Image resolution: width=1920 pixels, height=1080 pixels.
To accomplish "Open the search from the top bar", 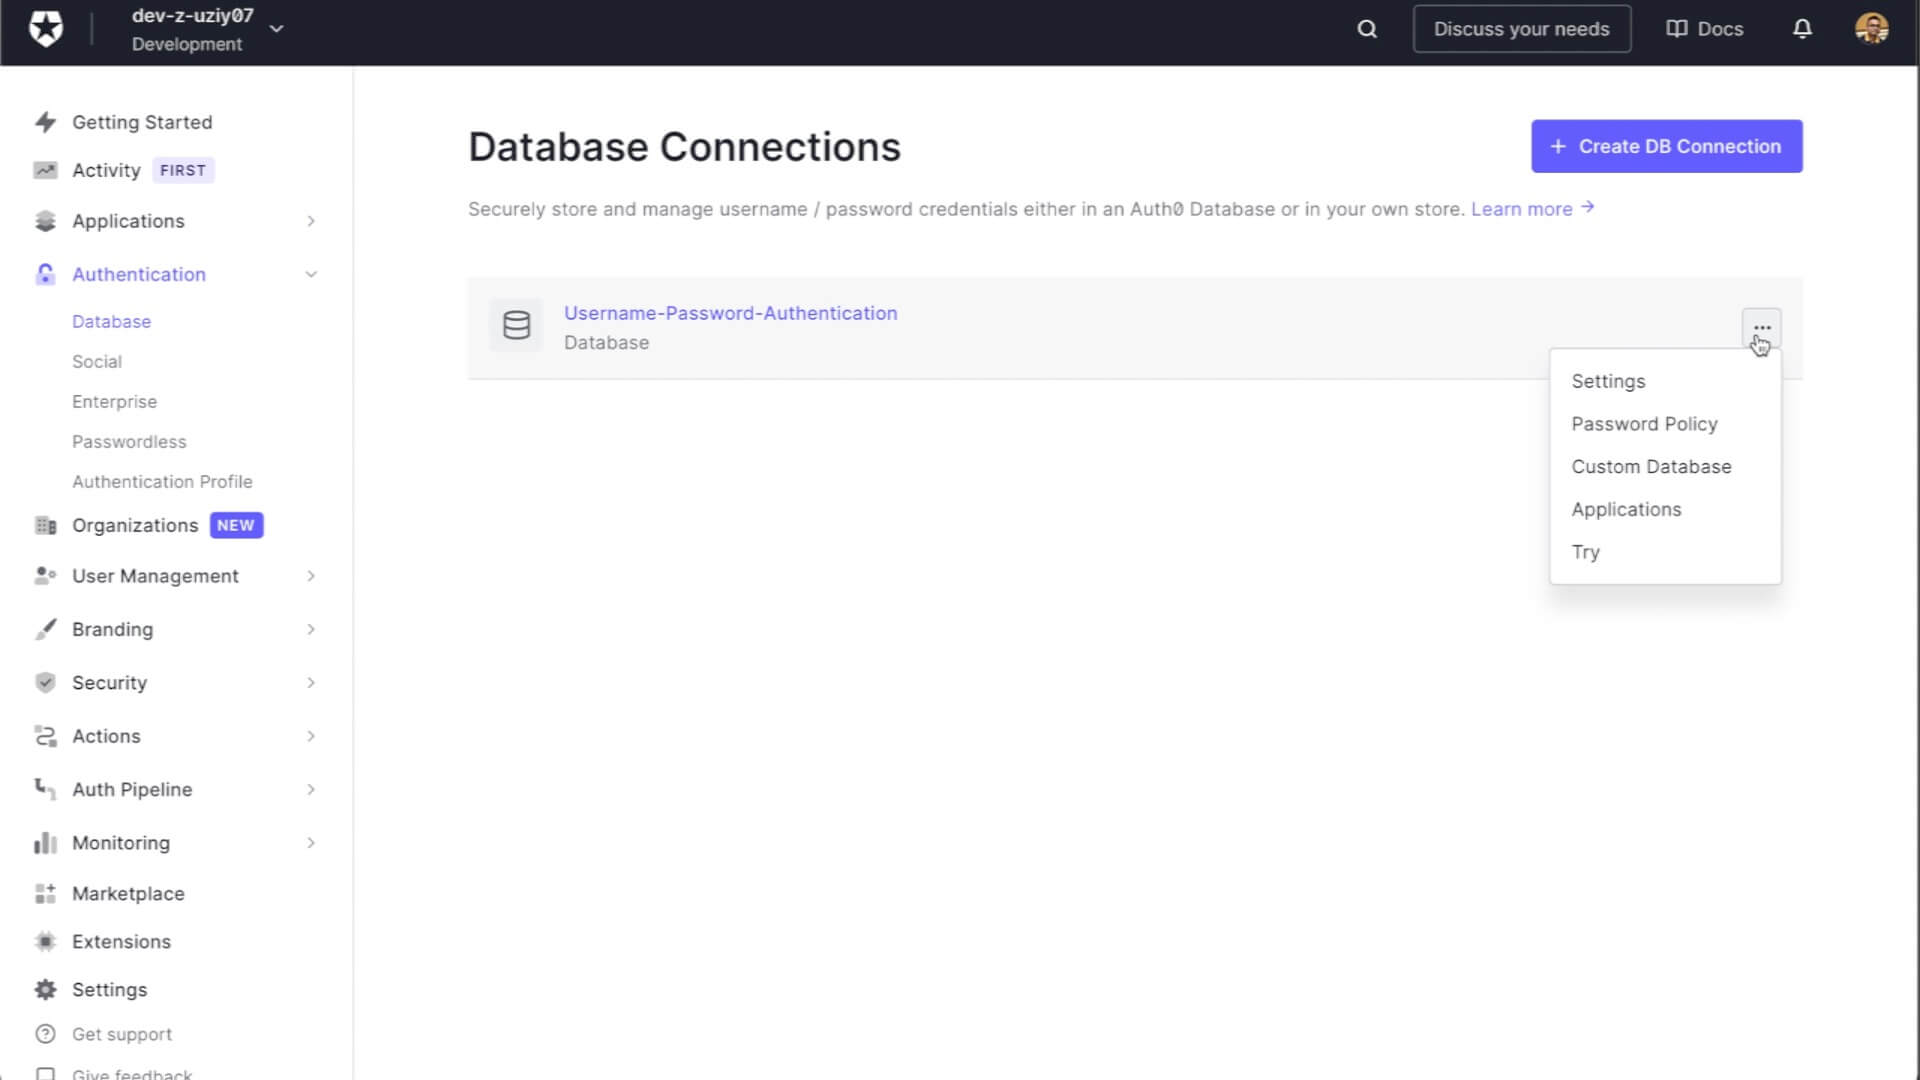I will [1366, 29].
